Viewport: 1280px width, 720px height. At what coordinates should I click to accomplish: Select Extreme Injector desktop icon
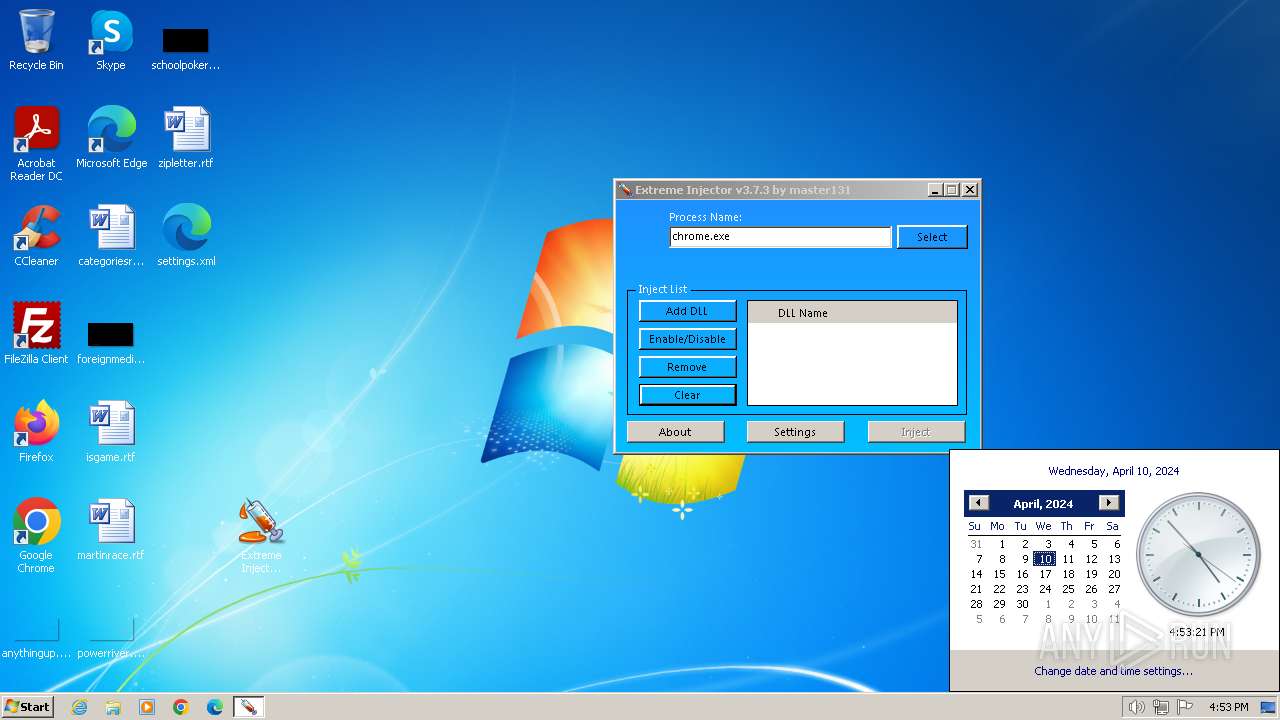point(261,536)
